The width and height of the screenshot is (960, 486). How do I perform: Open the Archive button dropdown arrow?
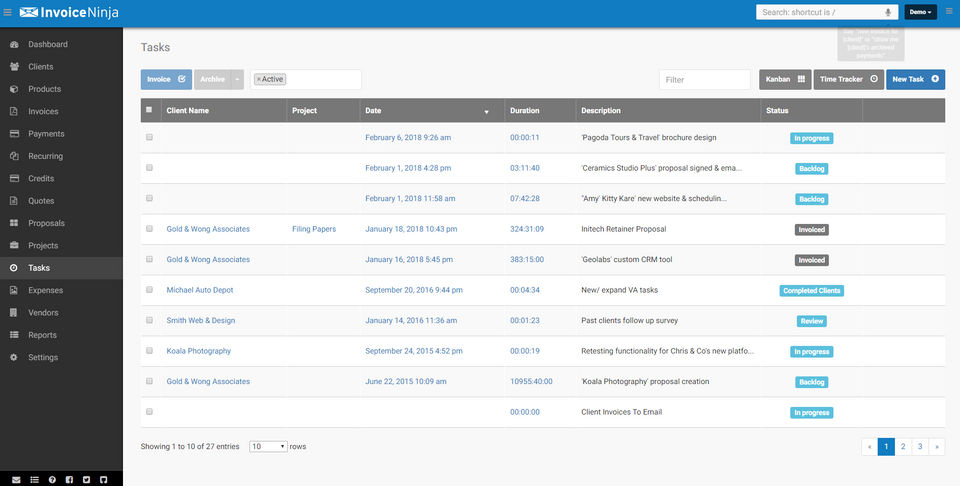coord(237,79)
